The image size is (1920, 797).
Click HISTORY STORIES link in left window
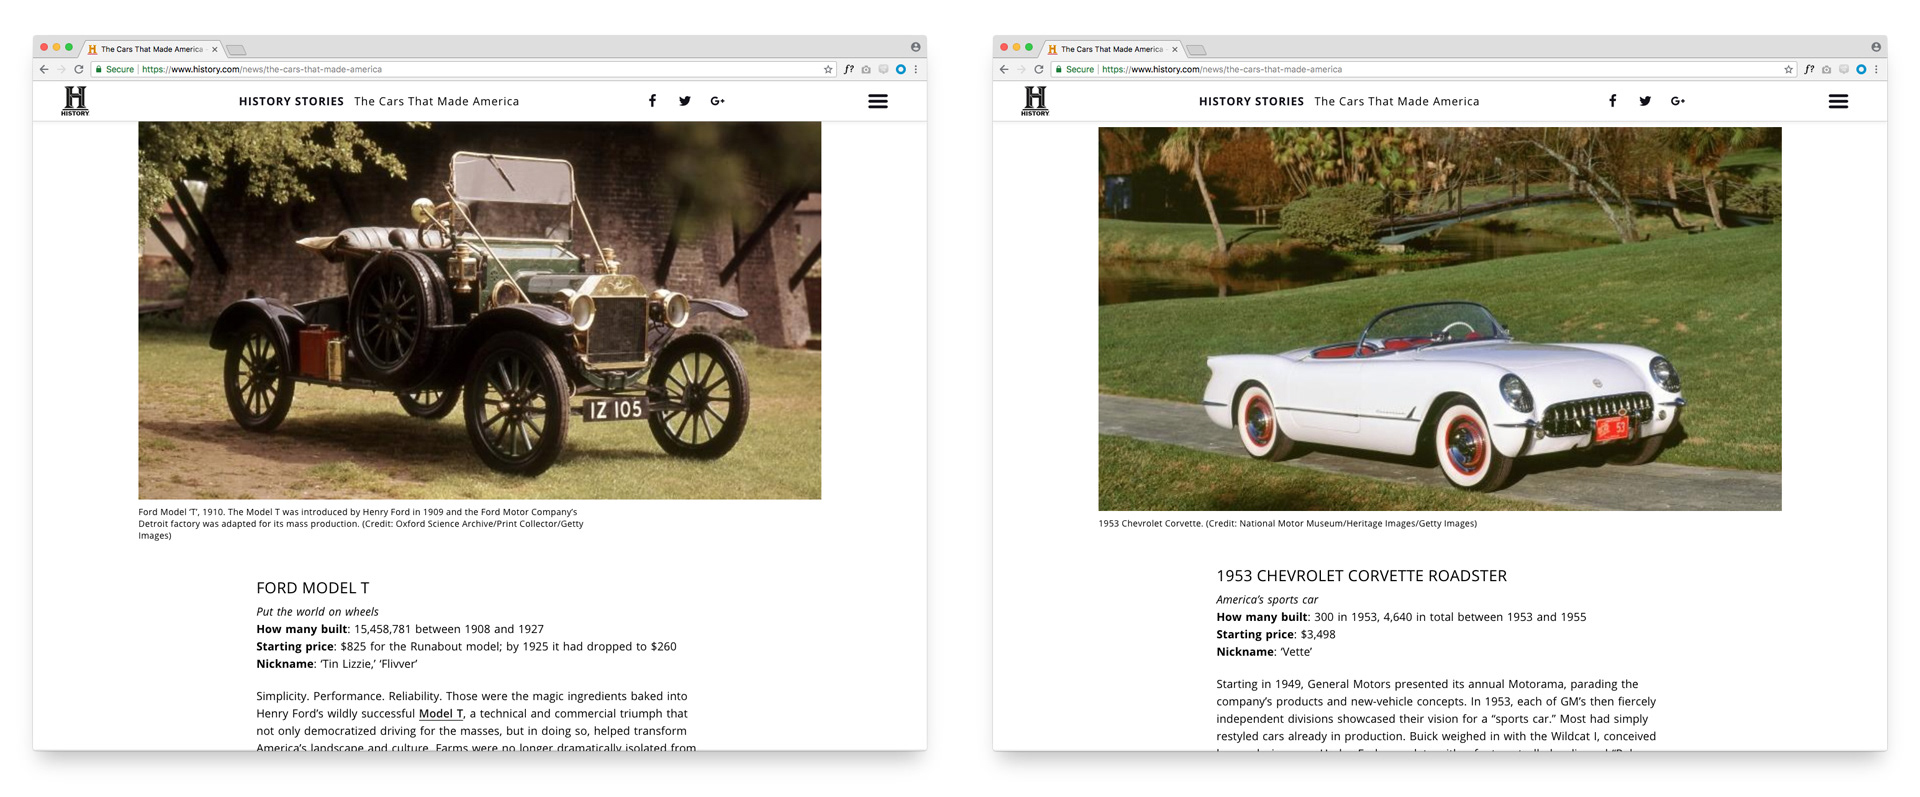click(x=291, y=101)
